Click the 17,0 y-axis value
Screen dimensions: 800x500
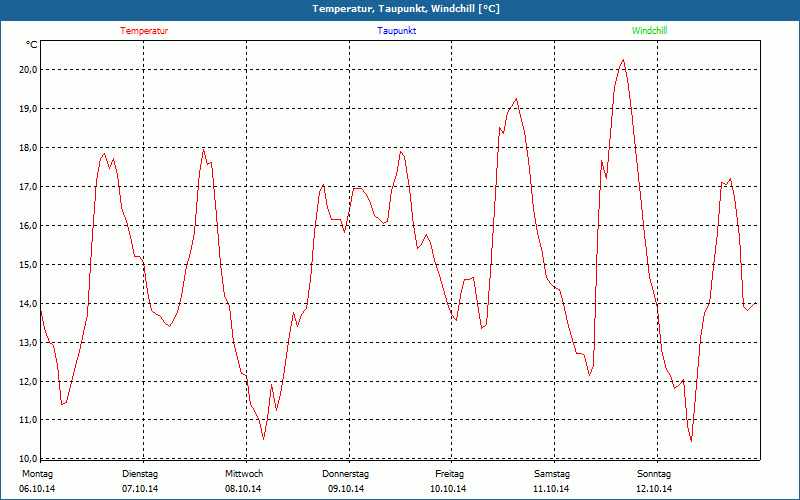click(28, 187)
